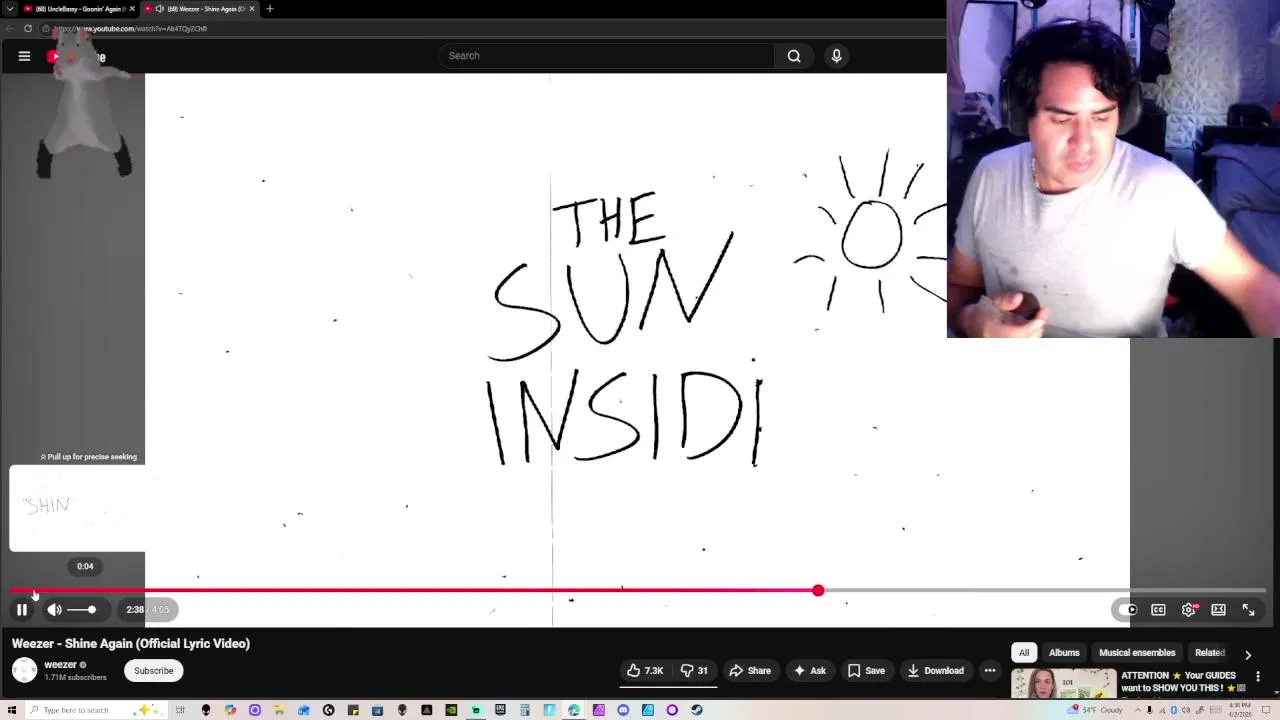This screenshot has width=1280, height=720.
Task: Click the video title Weezer - Shine Again
Action: [x=131, y=644]
